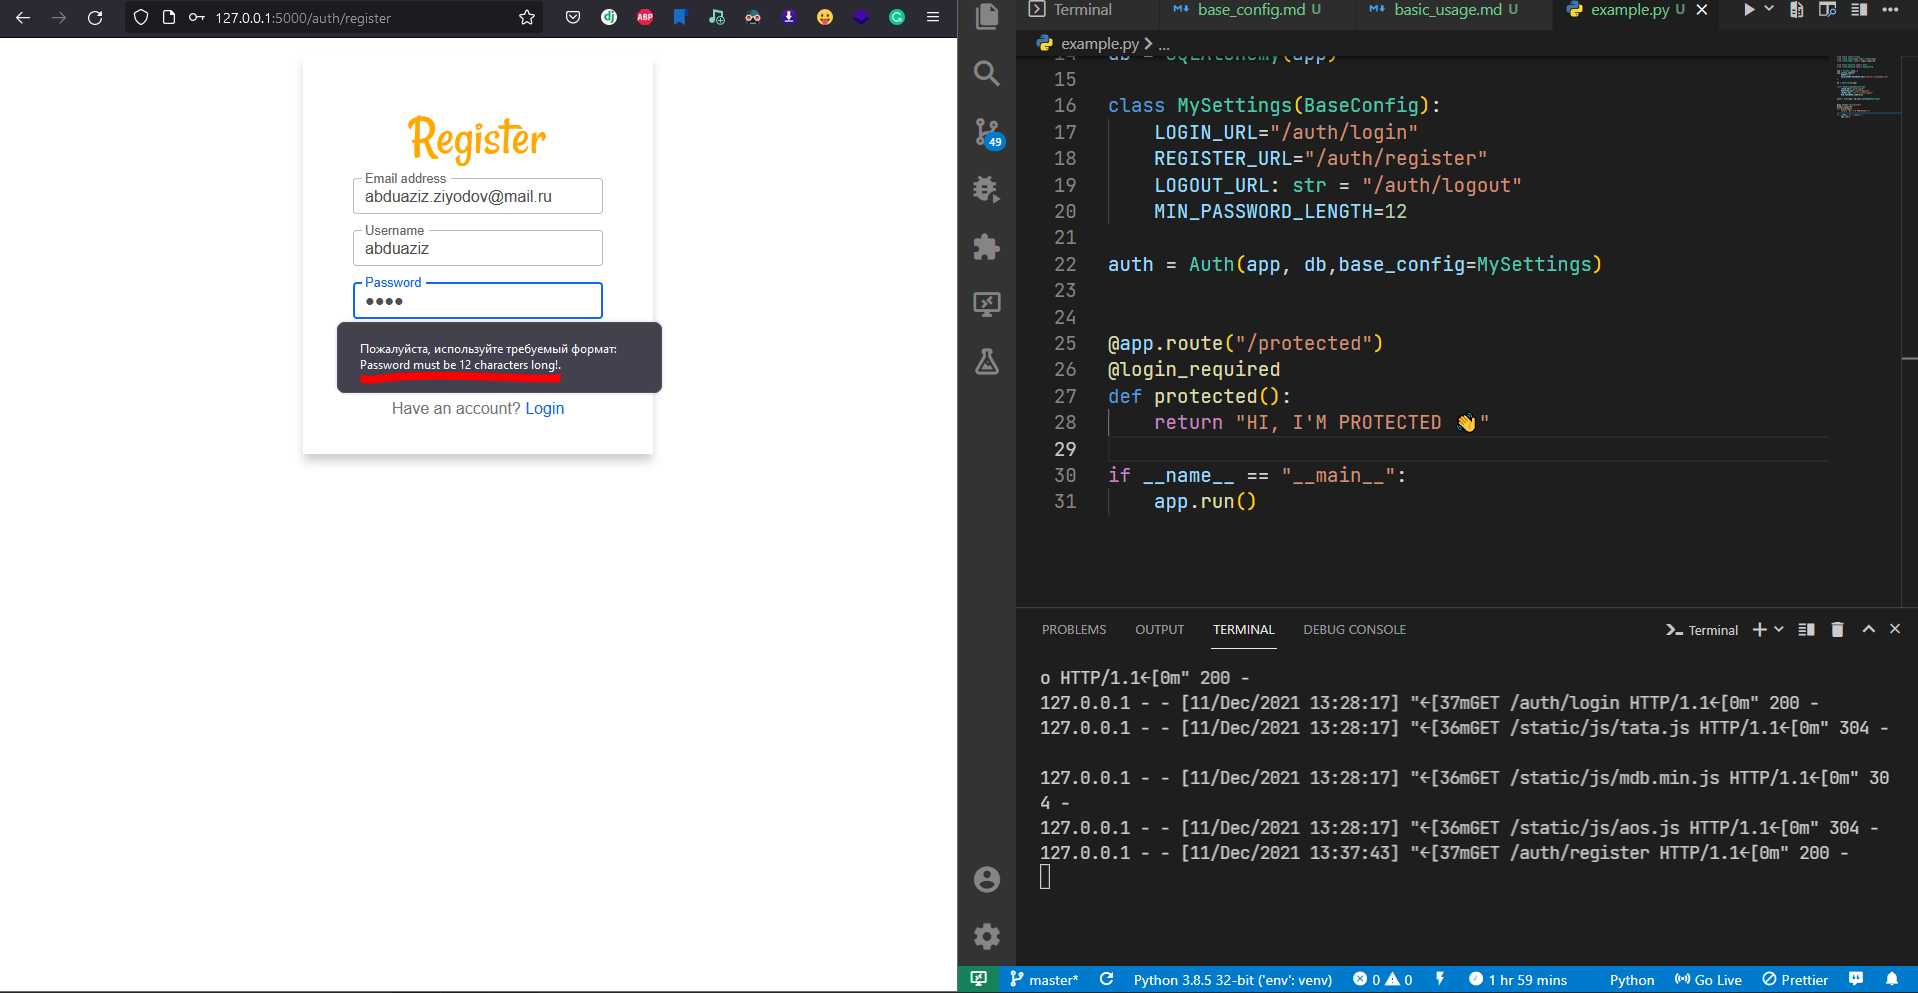Start Go Live server

click(x=1708, y=980)
